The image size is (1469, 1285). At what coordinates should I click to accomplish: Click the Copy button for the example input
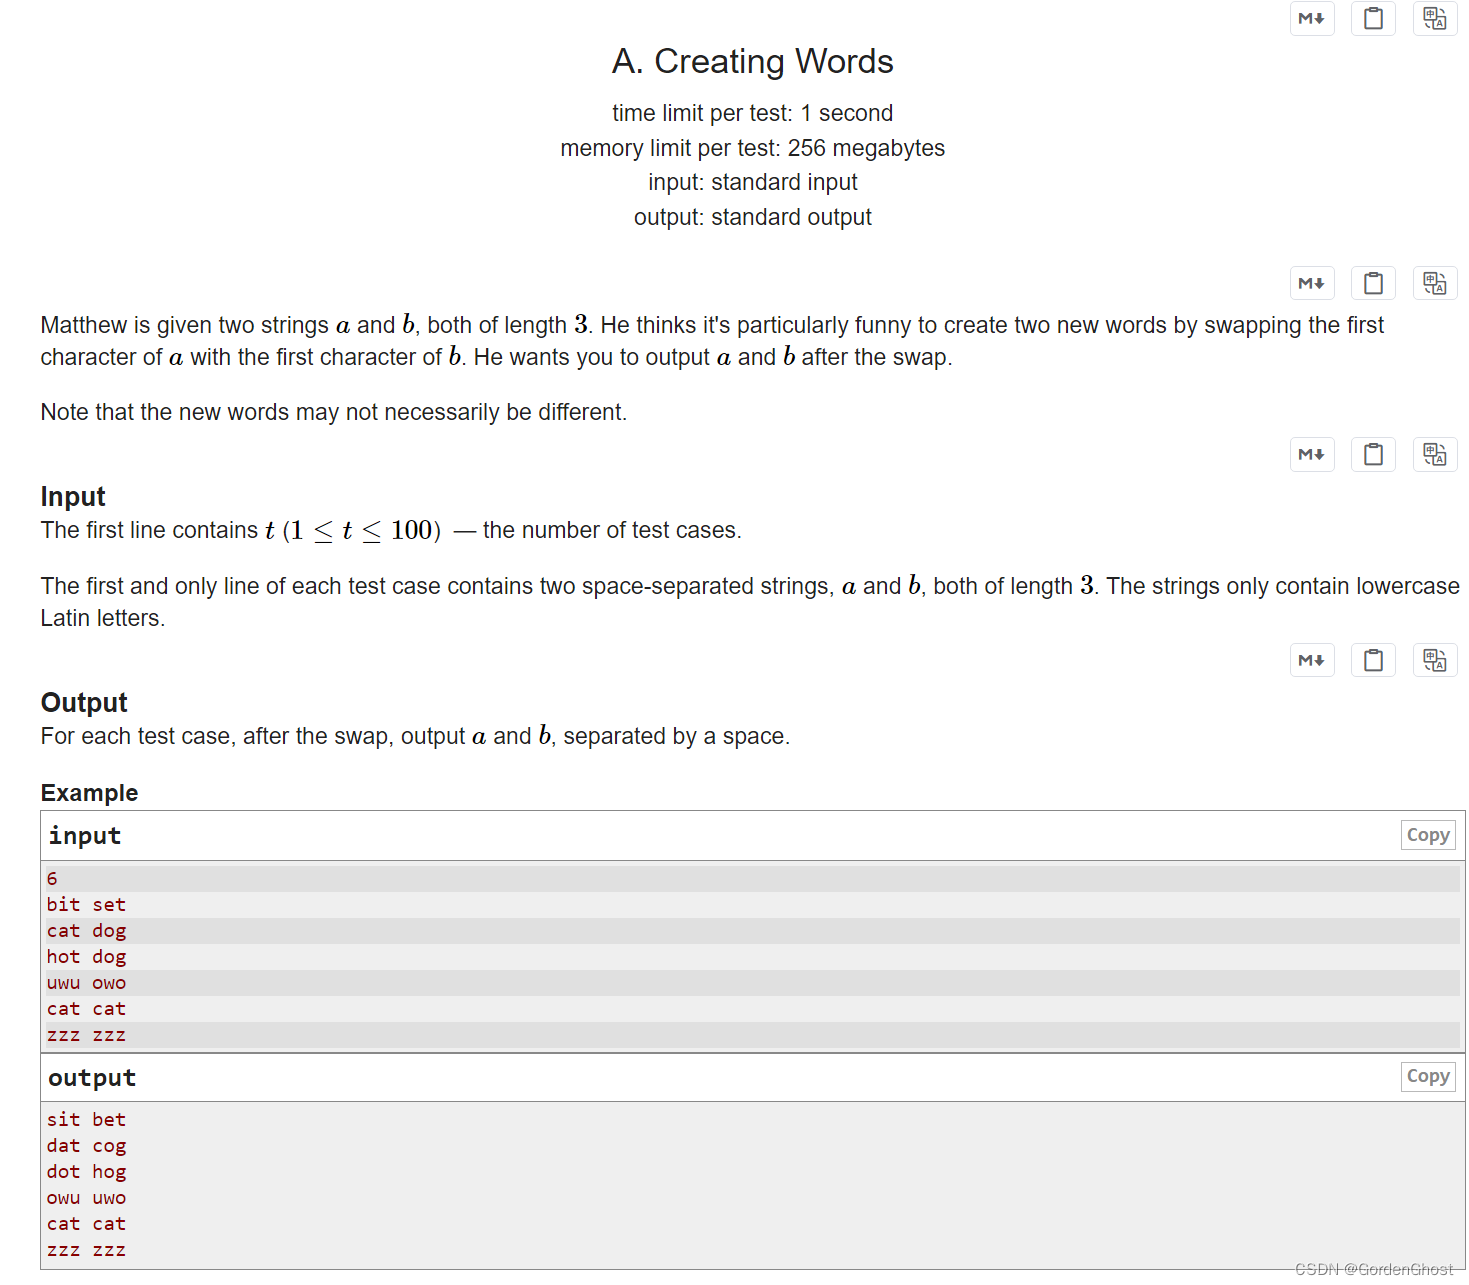[x=1428, y=834]
